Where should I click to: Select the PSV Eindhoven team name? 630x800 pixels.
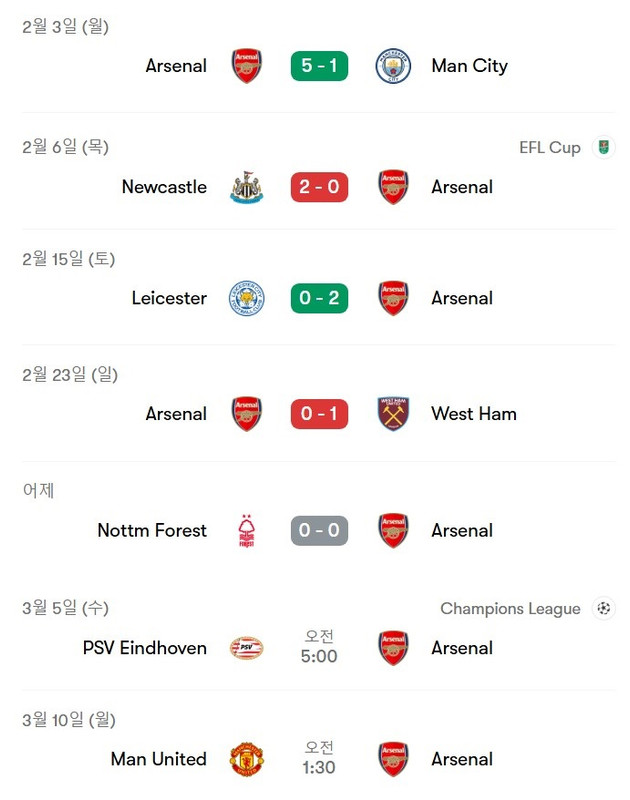(144, 648)
